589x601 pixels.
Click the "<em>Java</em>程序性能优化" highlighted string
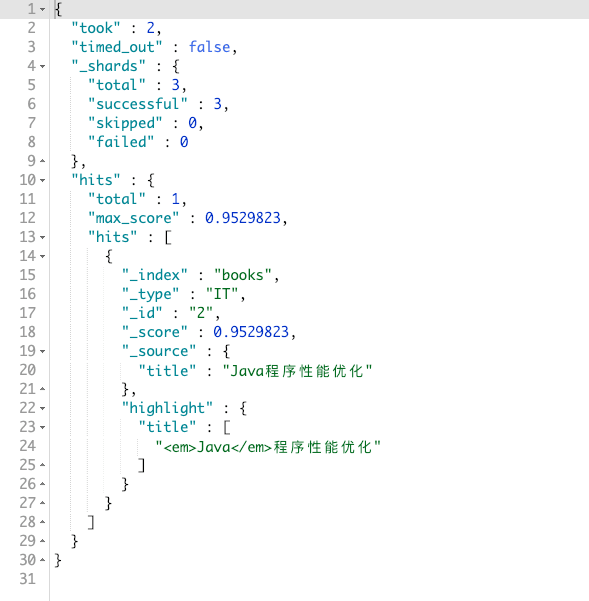pos(268,447)
